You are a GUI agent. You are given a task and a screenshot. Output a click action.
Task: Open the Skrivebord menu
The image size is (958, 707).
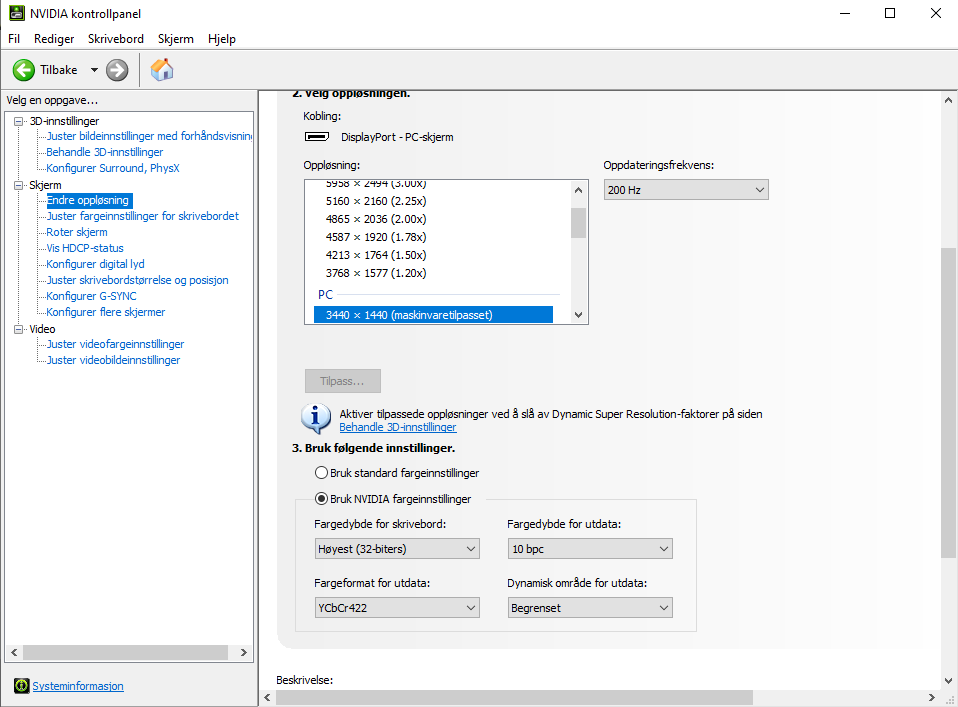pos(116,38)
